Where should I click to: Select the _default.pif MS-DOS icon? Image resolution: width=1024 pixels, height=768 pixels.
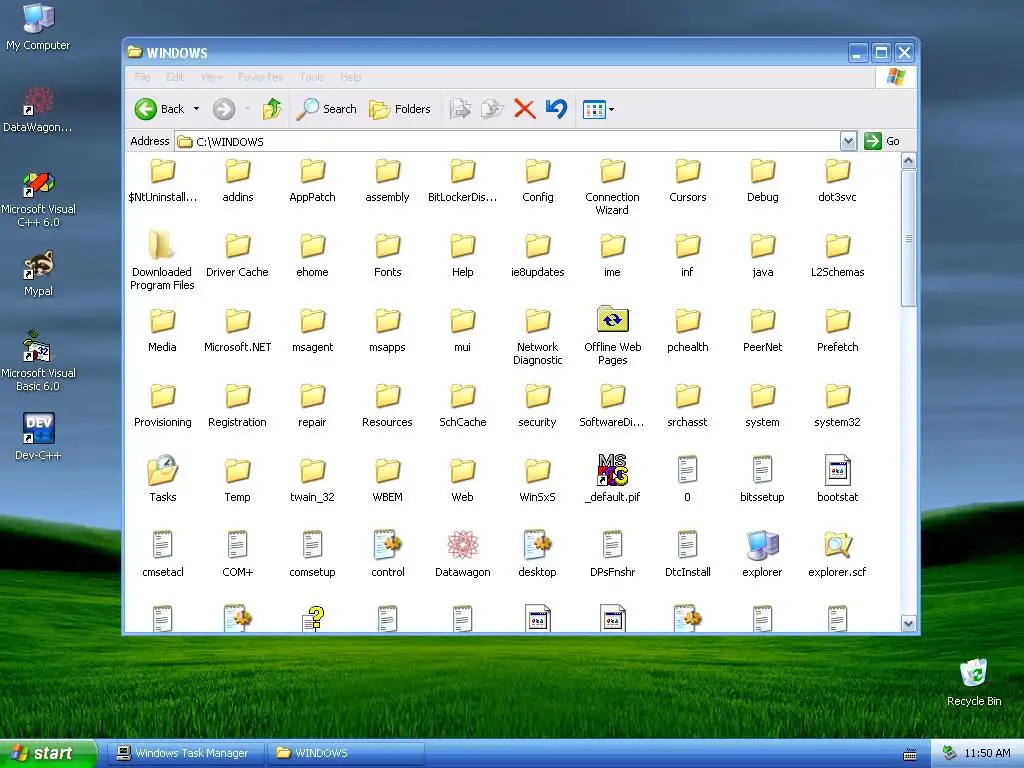(613, 470)
